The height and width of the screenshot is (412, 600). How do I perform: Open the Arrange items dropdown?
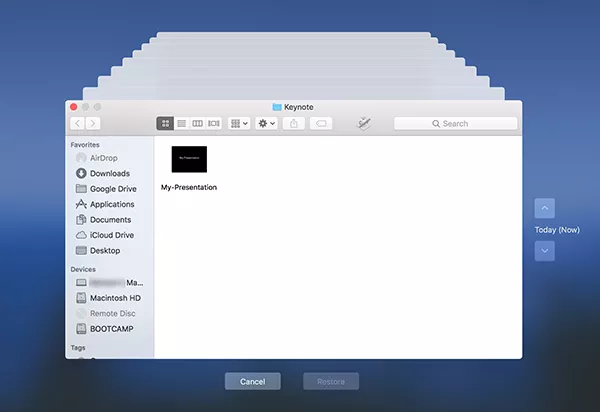click(240, 123)
